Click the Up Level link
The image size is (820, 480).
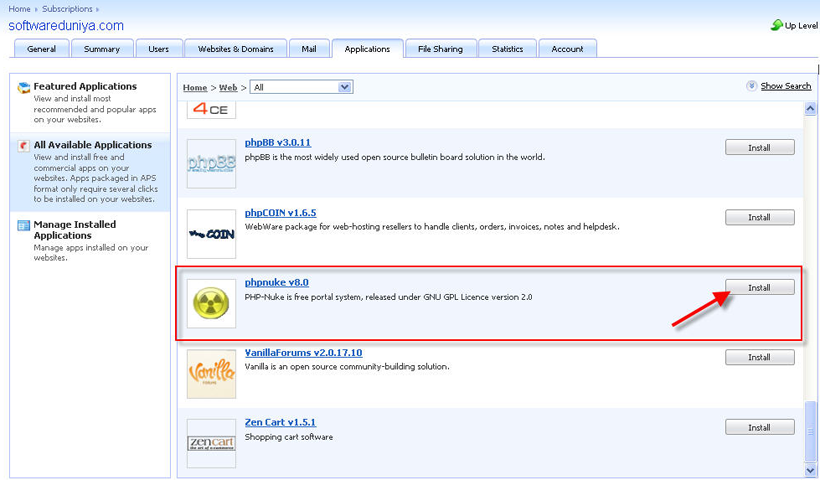(801, 25)
